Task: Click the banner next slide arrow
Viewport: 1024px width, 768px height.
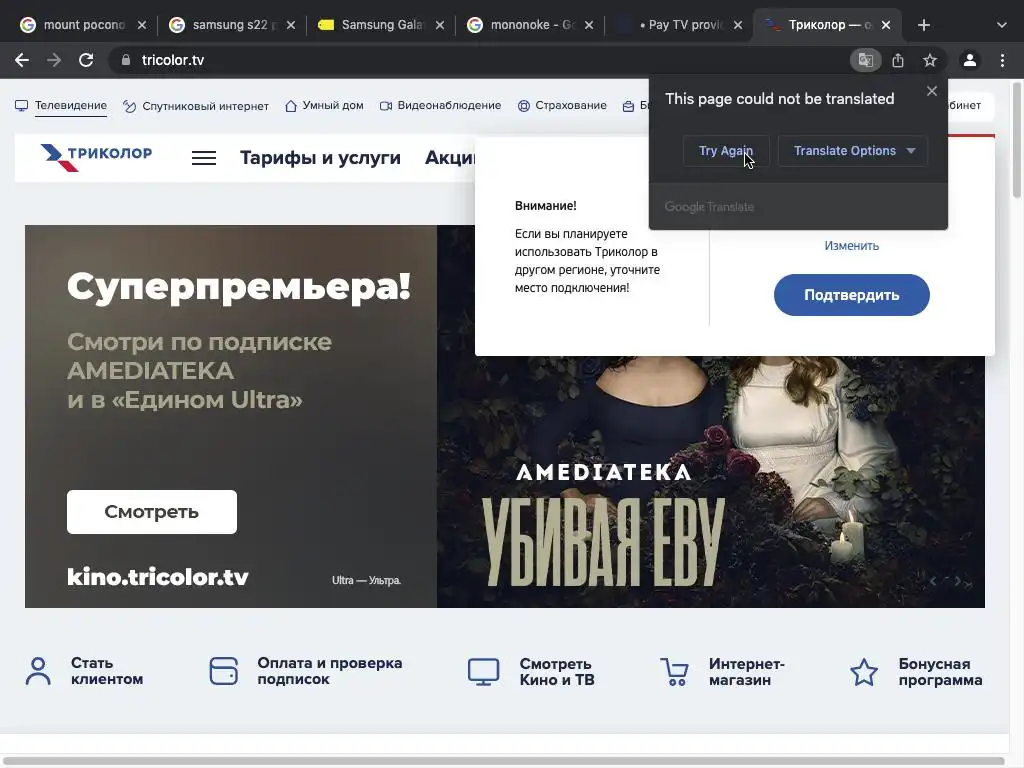Action: click(x=958, y=581)
